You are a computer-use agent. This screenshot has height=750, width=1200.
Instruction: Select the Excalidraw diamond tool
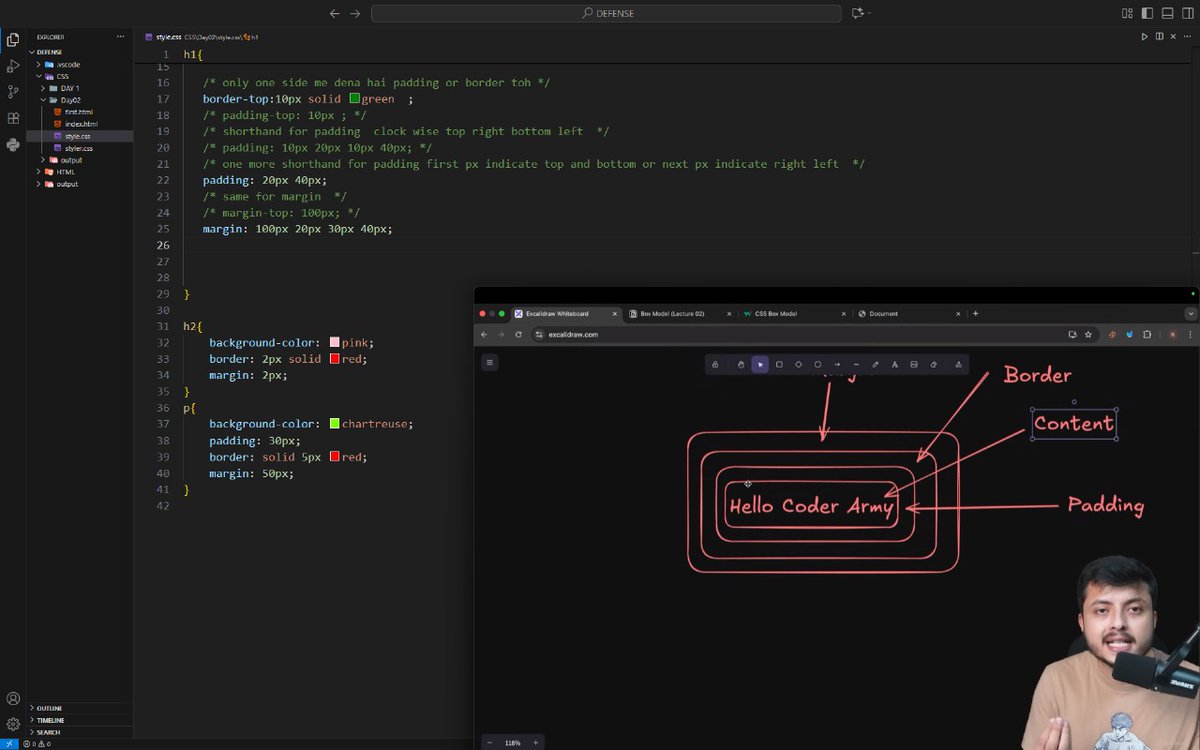tap(799, 365)
